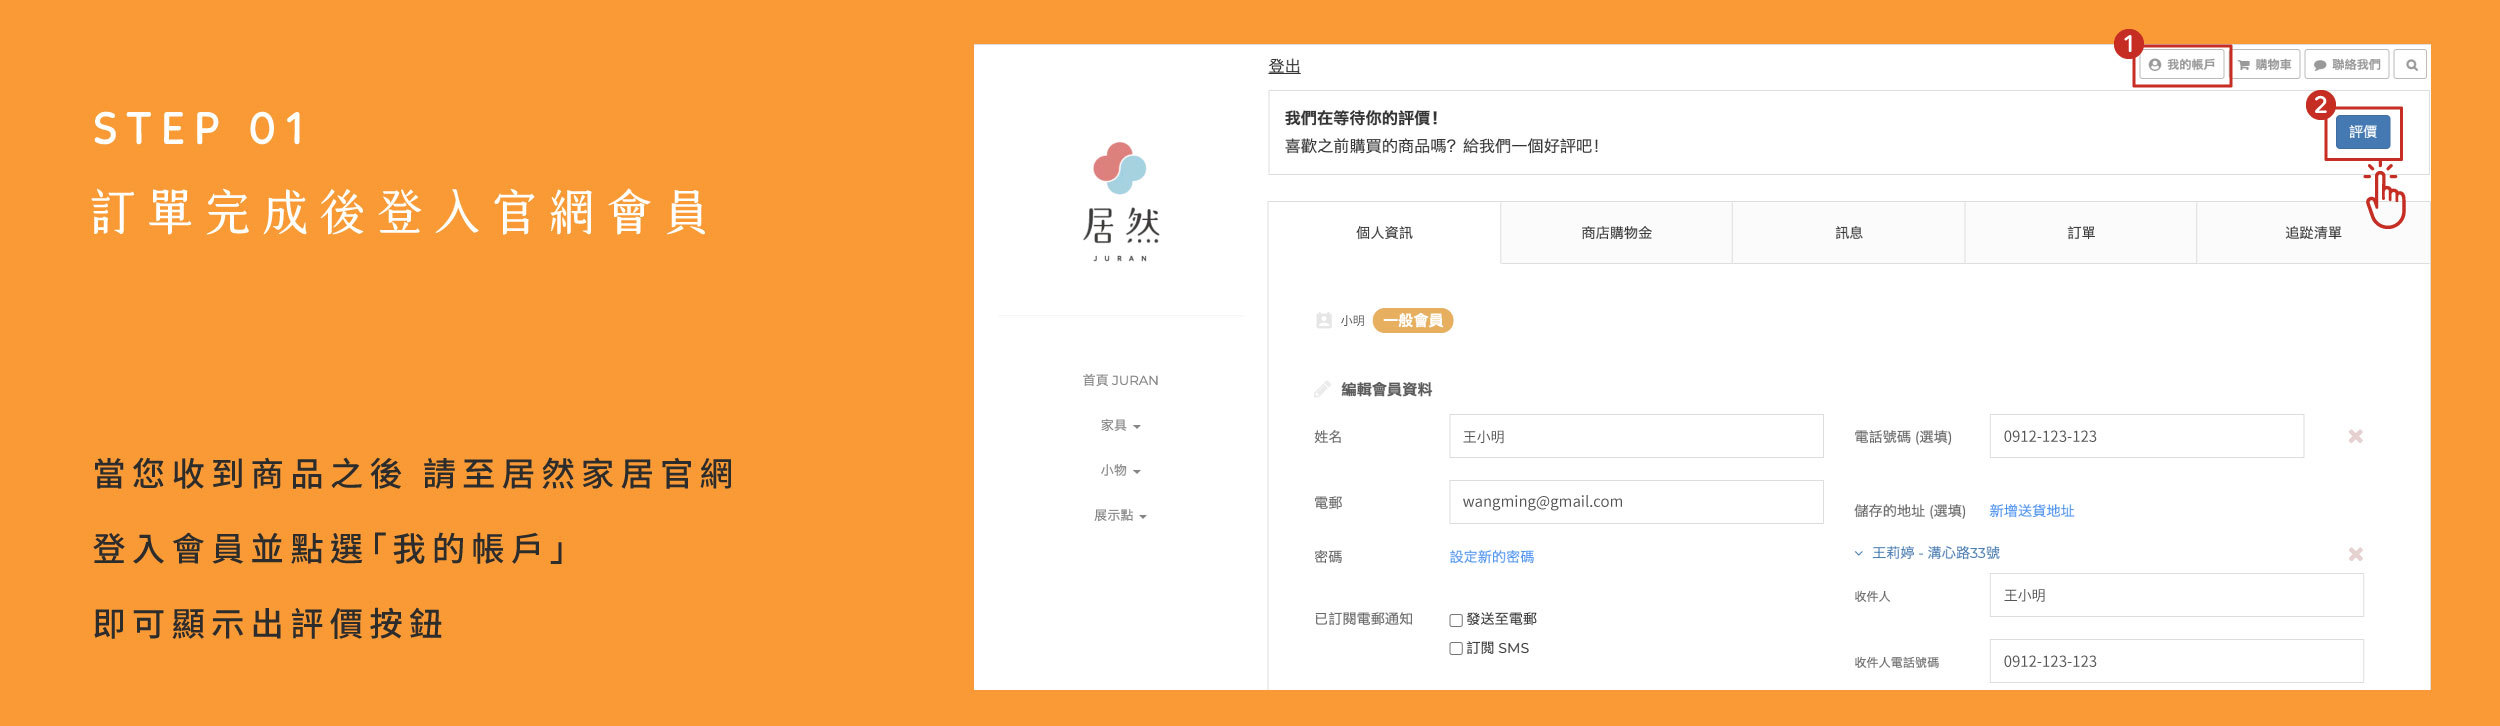Expand the 展示點 dropdown menu

tap(1120, 516)
